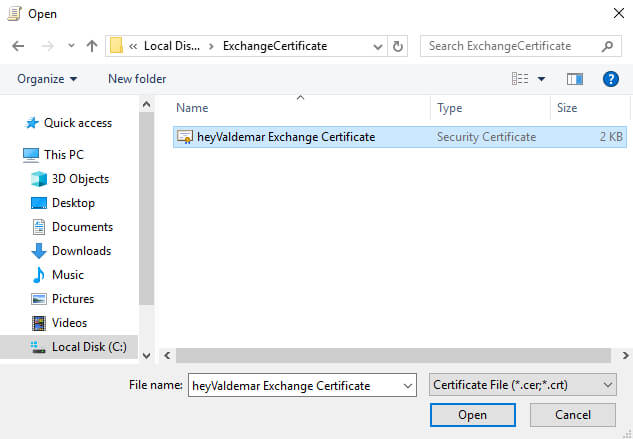
Task: Click the navigation pane vertical scrollbar thumb
Action: coord(147,209)
